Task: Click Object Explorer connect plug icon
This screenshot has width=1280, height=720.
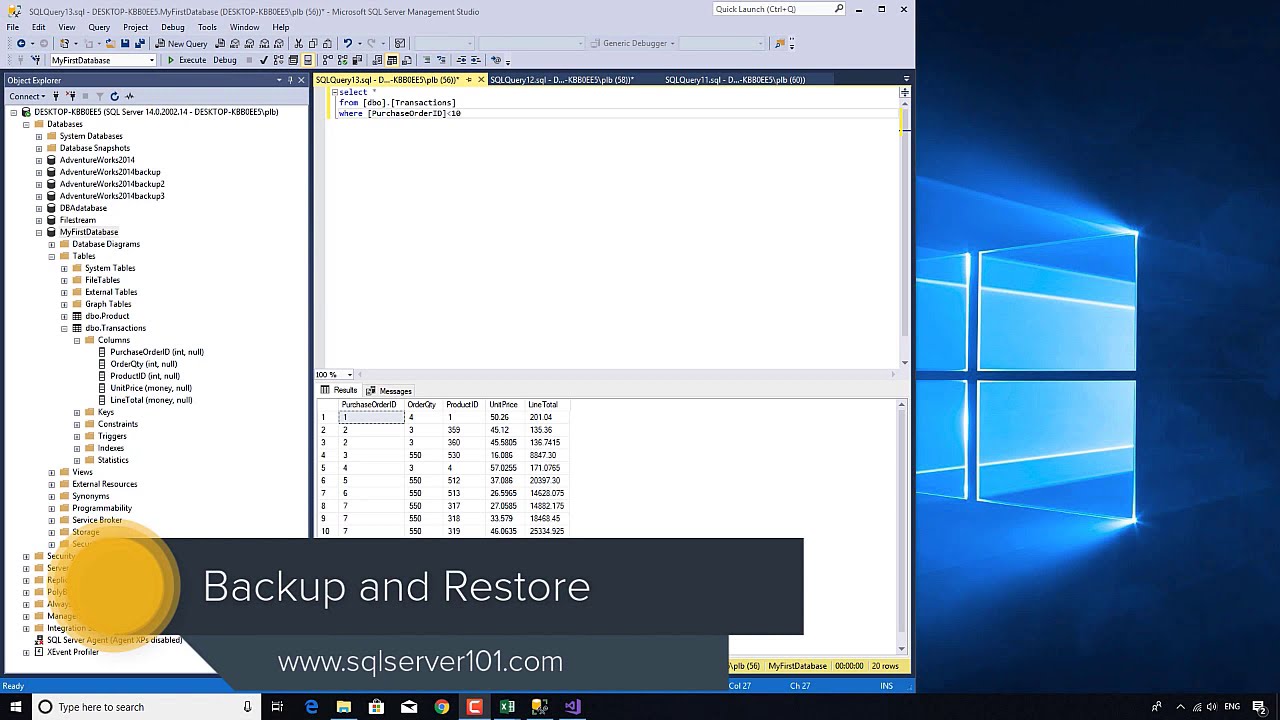Action: click(58, 96)
